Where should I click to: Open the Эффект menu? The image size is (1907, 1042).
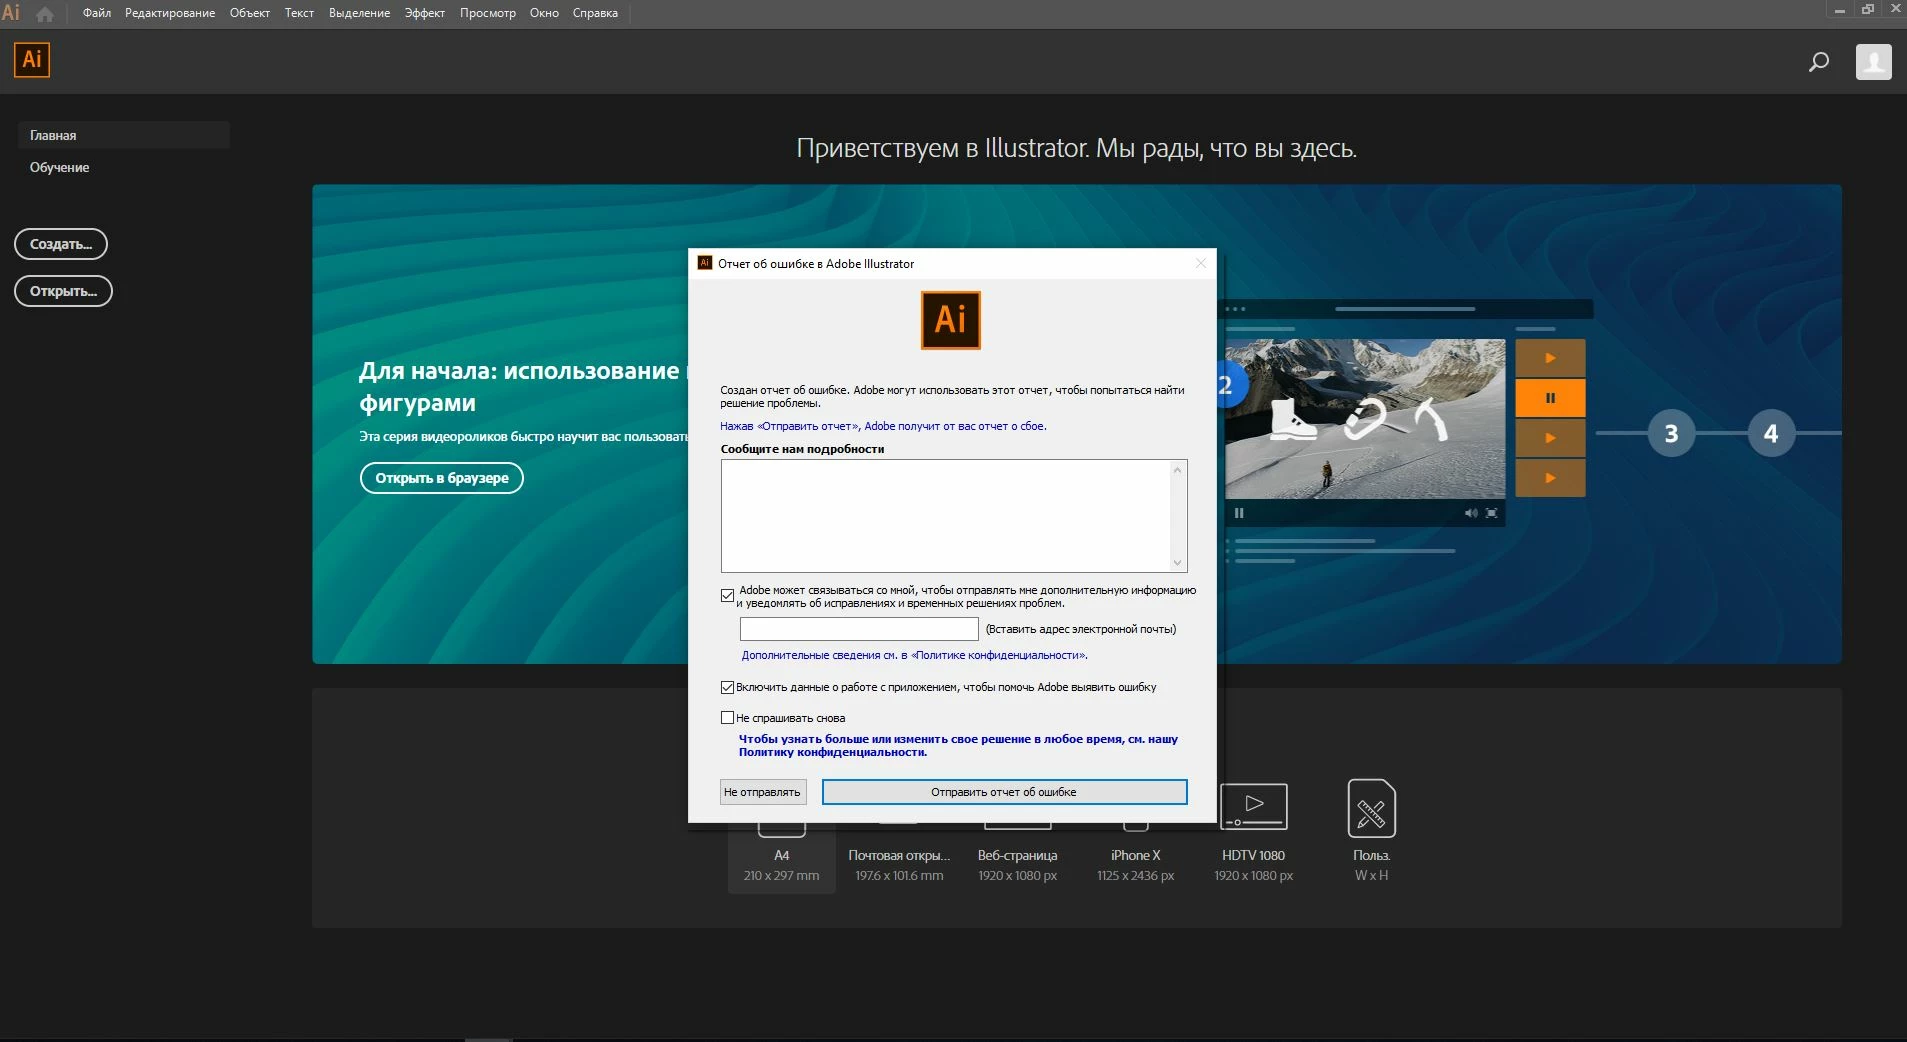click(x=425, y=13)
